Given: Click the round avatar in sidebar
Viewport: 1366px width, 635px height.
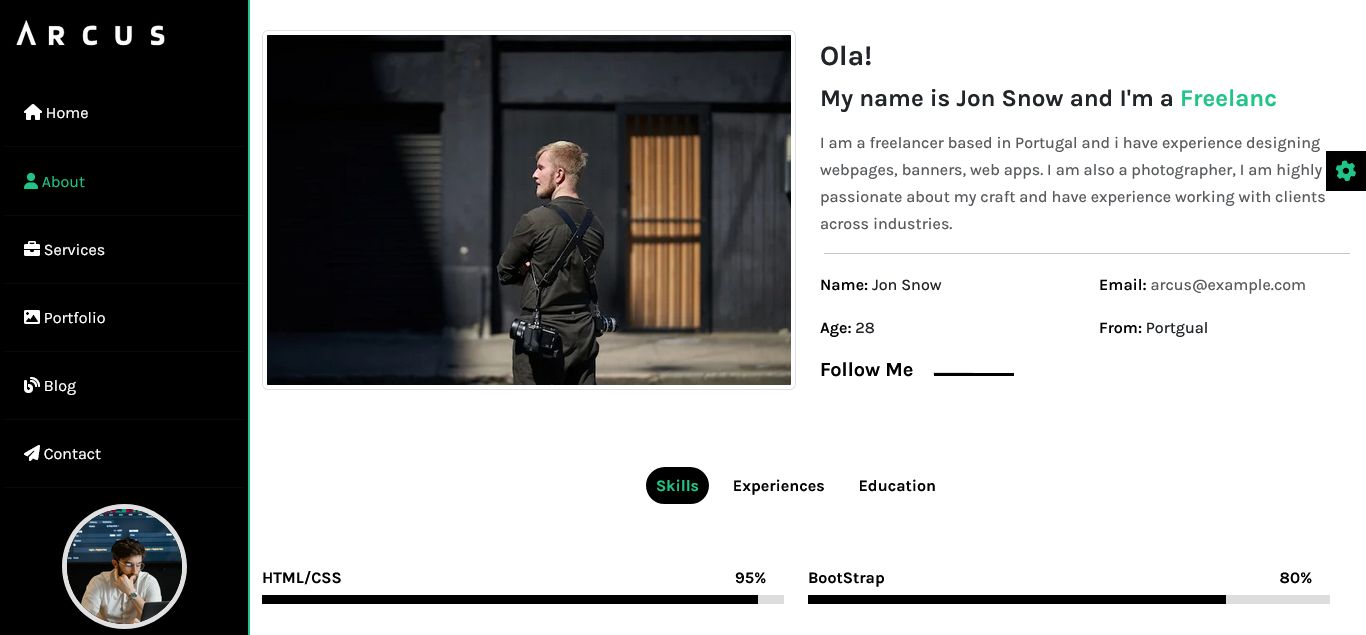Looking at the screenshot, I should click(124, 566).
